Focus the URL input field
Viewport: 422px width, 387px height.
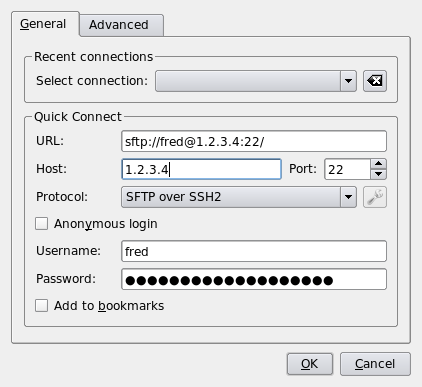coord(254,141)
